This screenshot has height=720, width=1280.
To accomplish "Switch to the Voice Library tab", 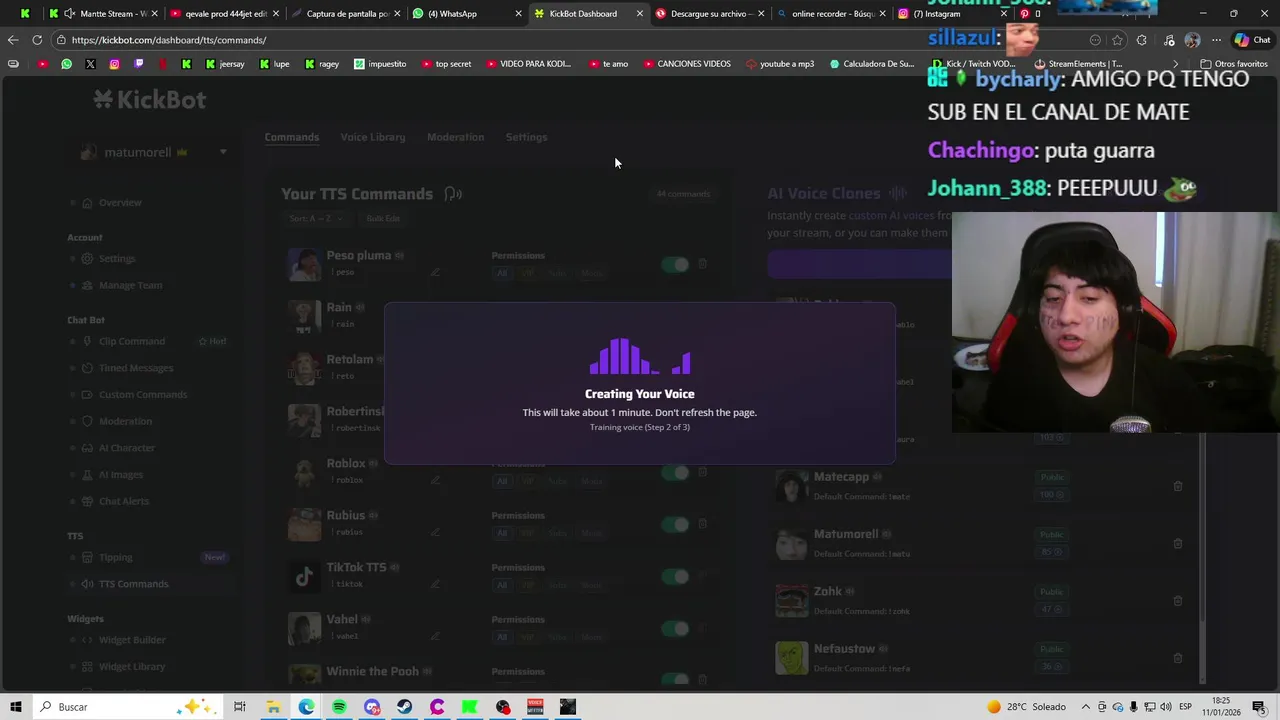I will (x=373, y=137).
